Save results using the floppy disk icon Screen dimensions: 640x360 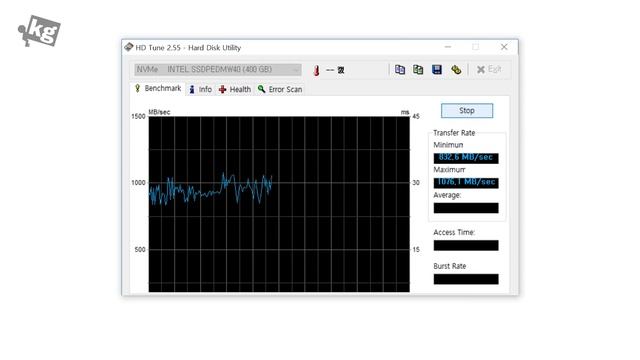tap(437, 70)
